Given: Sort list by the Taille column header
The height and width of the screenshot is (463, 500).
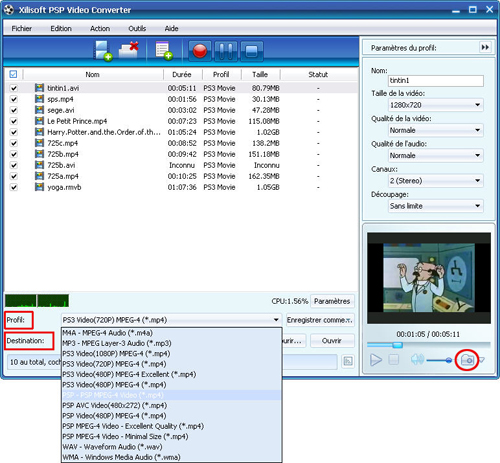Looking at the screenshot, I should pyautogui.click(x=260, y=74).
